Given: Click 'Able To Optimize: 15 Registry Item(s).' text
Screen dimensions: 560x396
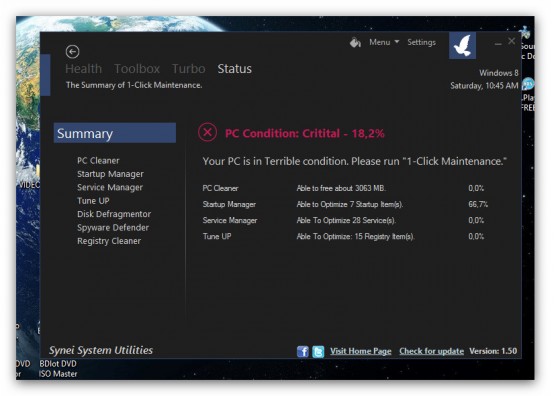Looking at the screenshot, I should point(355,236).
